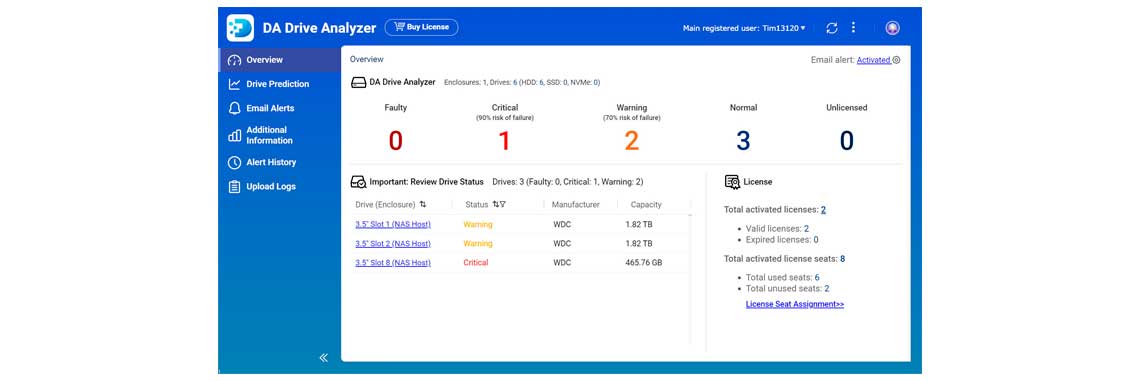Open 3.5" Slot 8 (NAS Host) link
Image resolution: width=1140 pixels, height=381 pixels.
(393, 262)
